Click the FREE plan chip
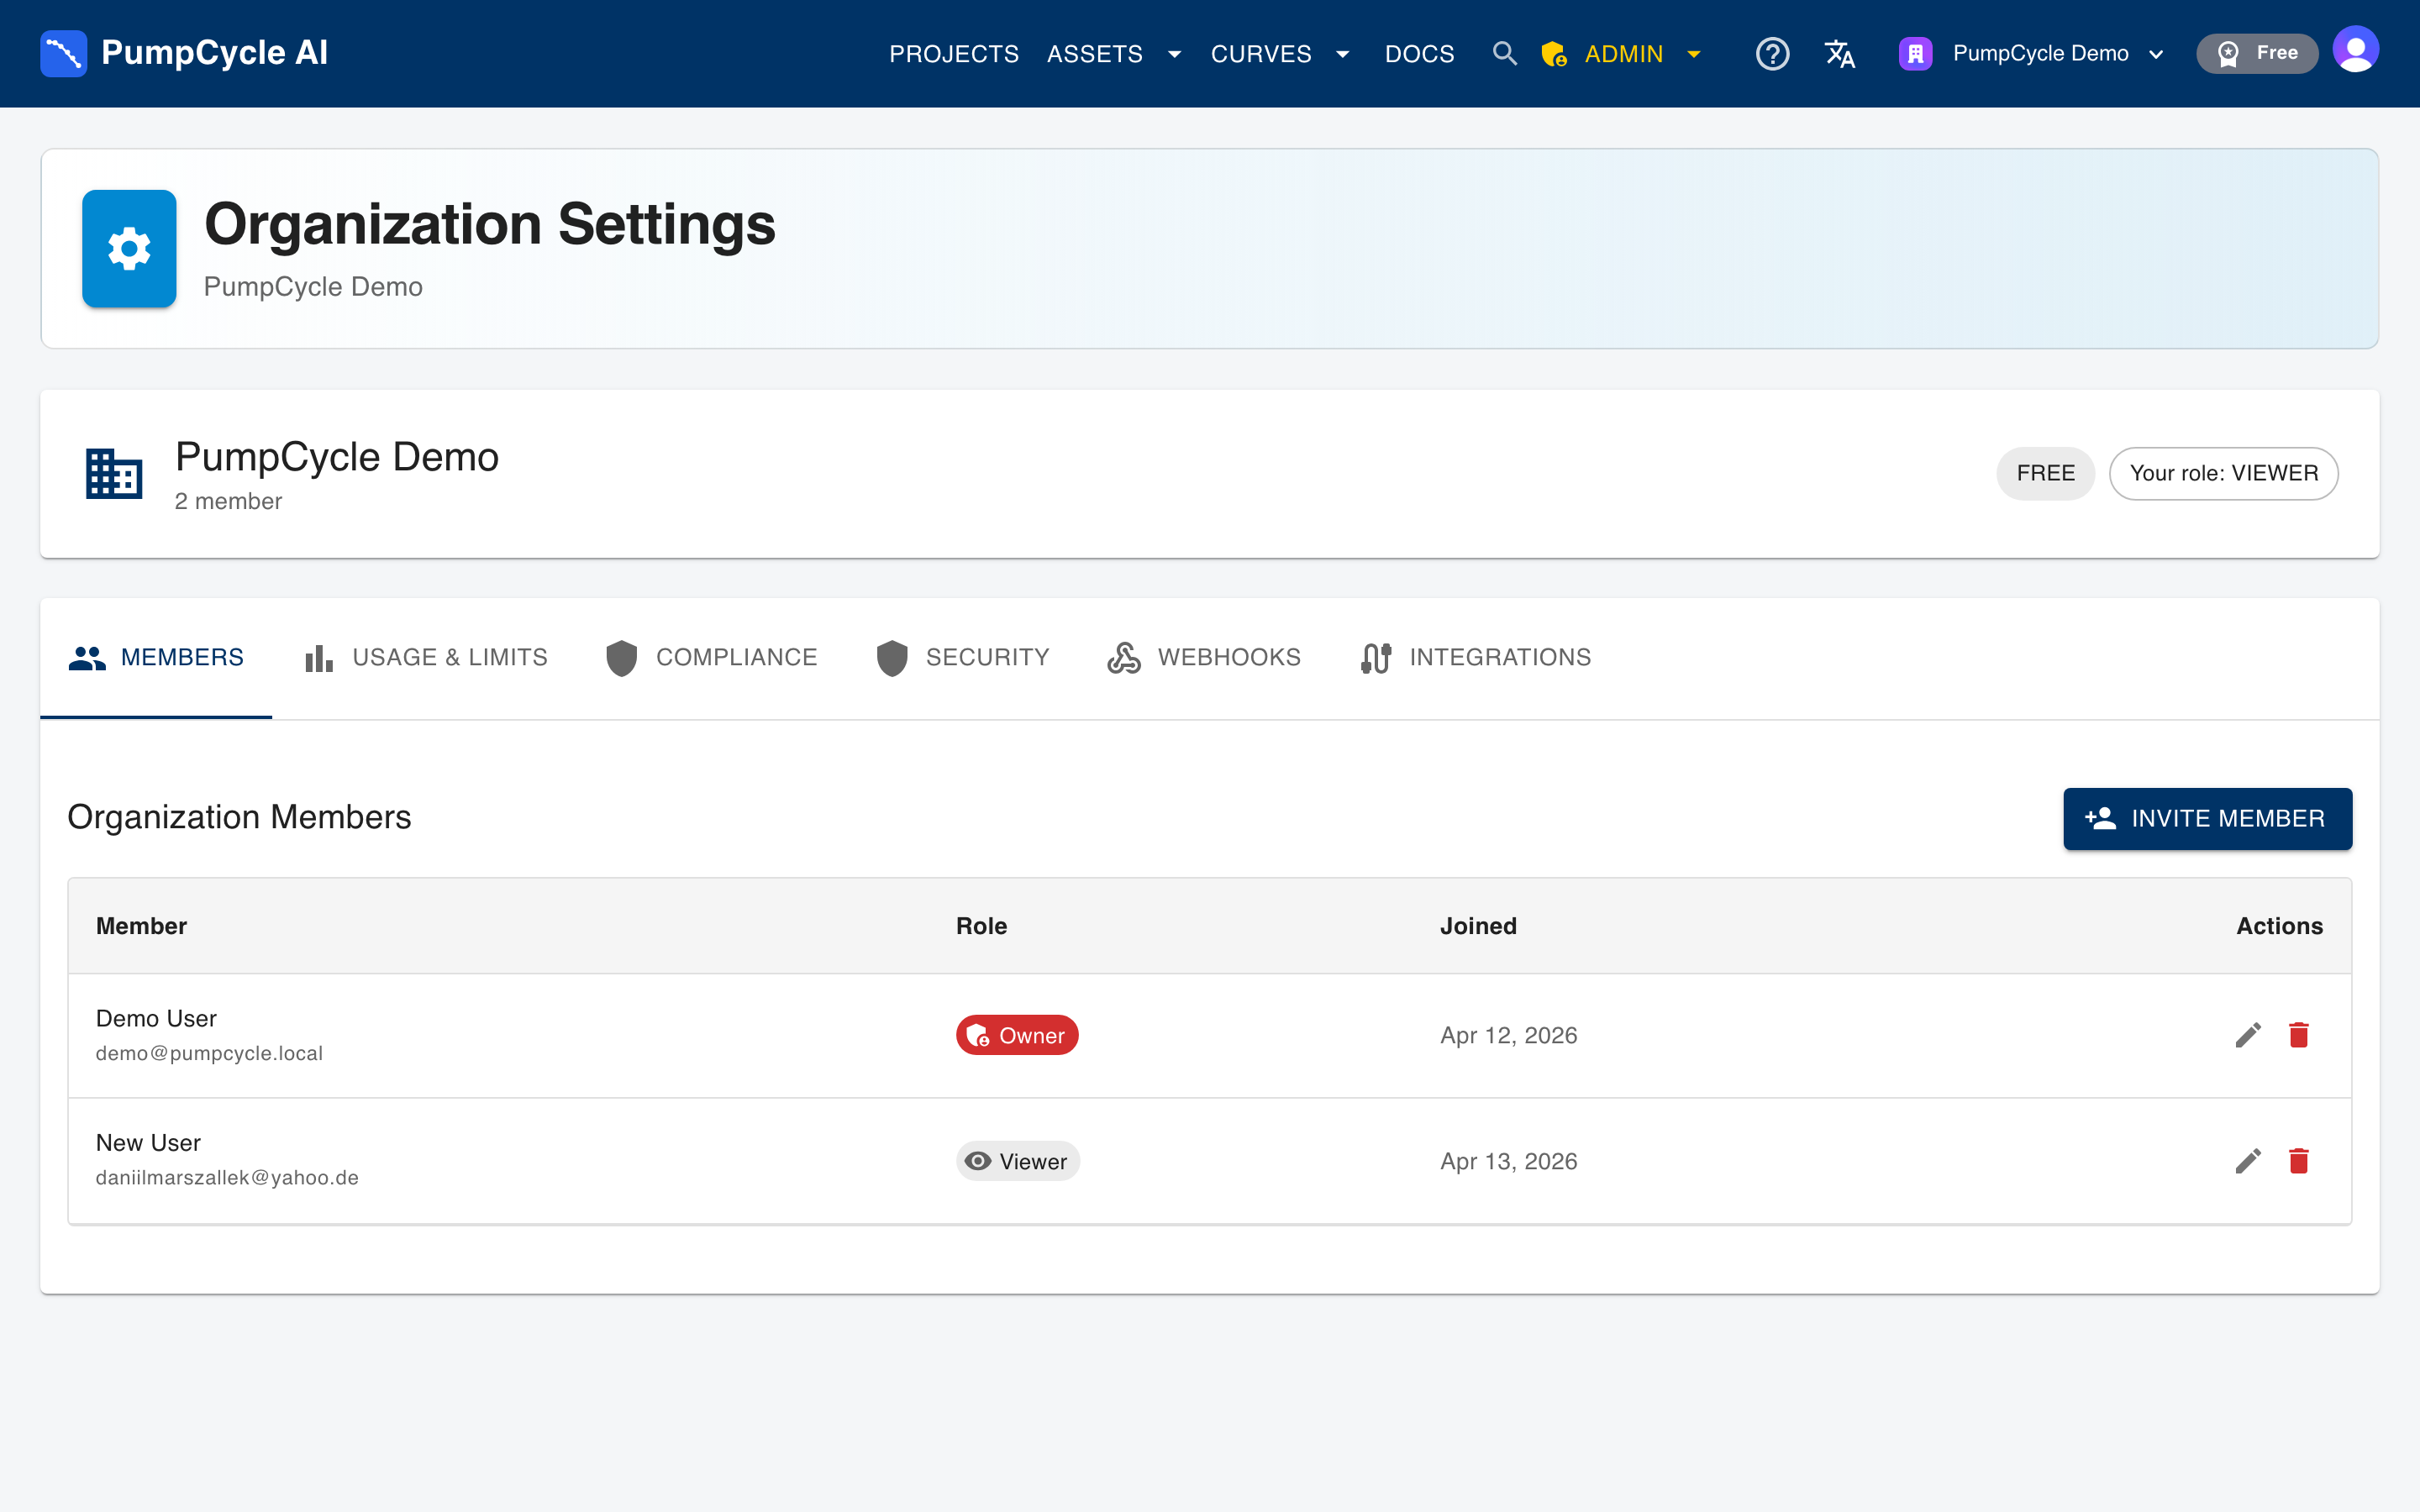The width and height of the screenshot is (2420, 1512). 2045,473
